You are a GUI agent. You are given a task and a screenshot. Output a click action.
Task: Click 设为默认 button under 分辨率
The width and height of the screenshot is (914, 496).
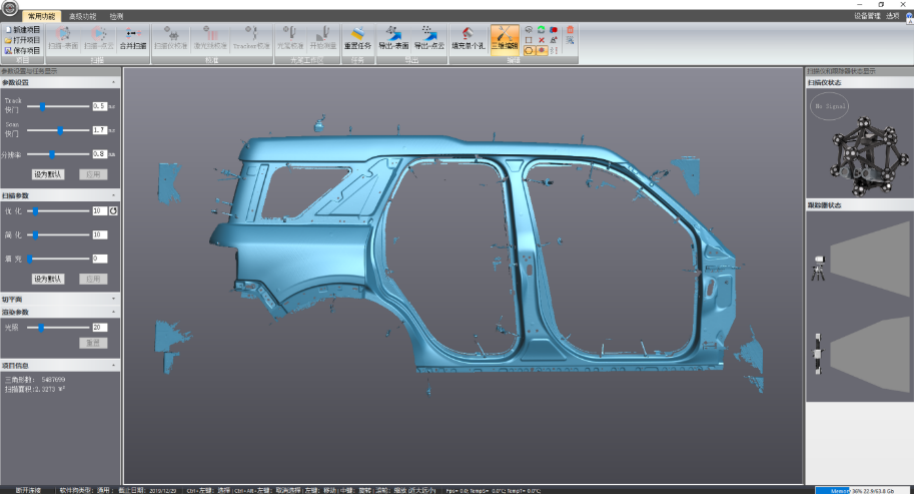pyautogui.click(x=47, y=174)
